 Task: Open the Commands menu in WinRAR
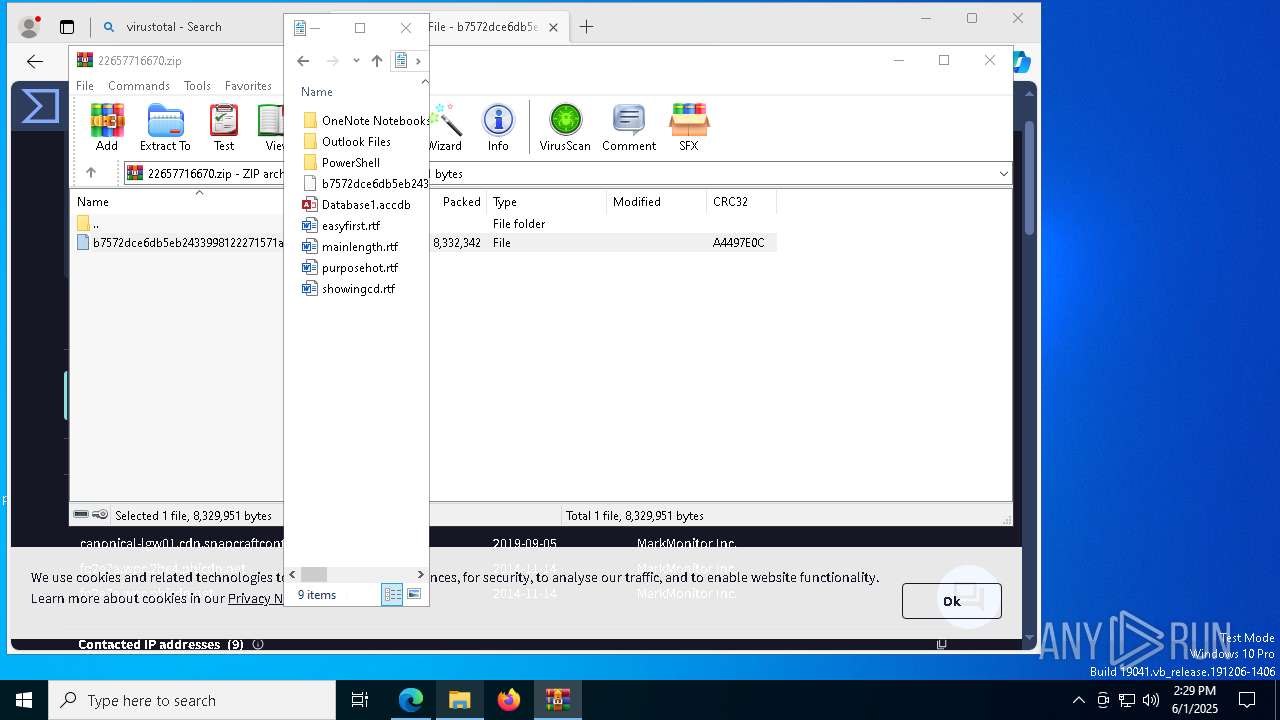139,86
